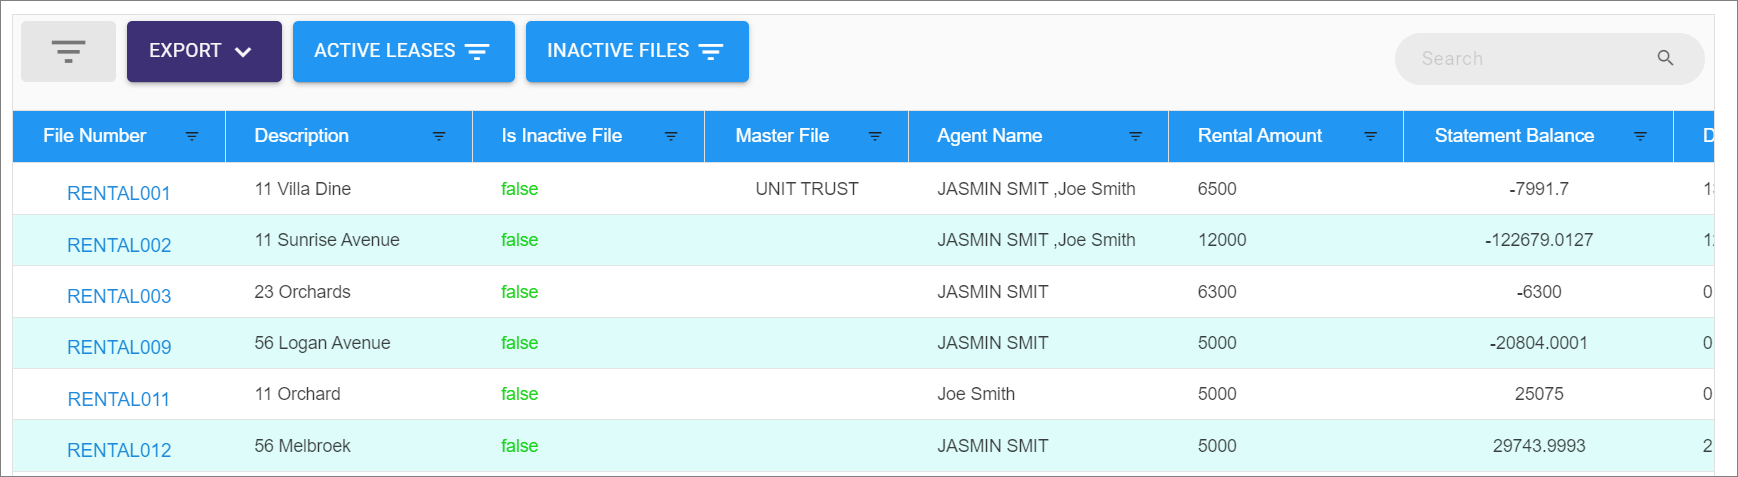The image size is (1738, 477).
Task: Open file RENTAL003
Action: [119, 296]
